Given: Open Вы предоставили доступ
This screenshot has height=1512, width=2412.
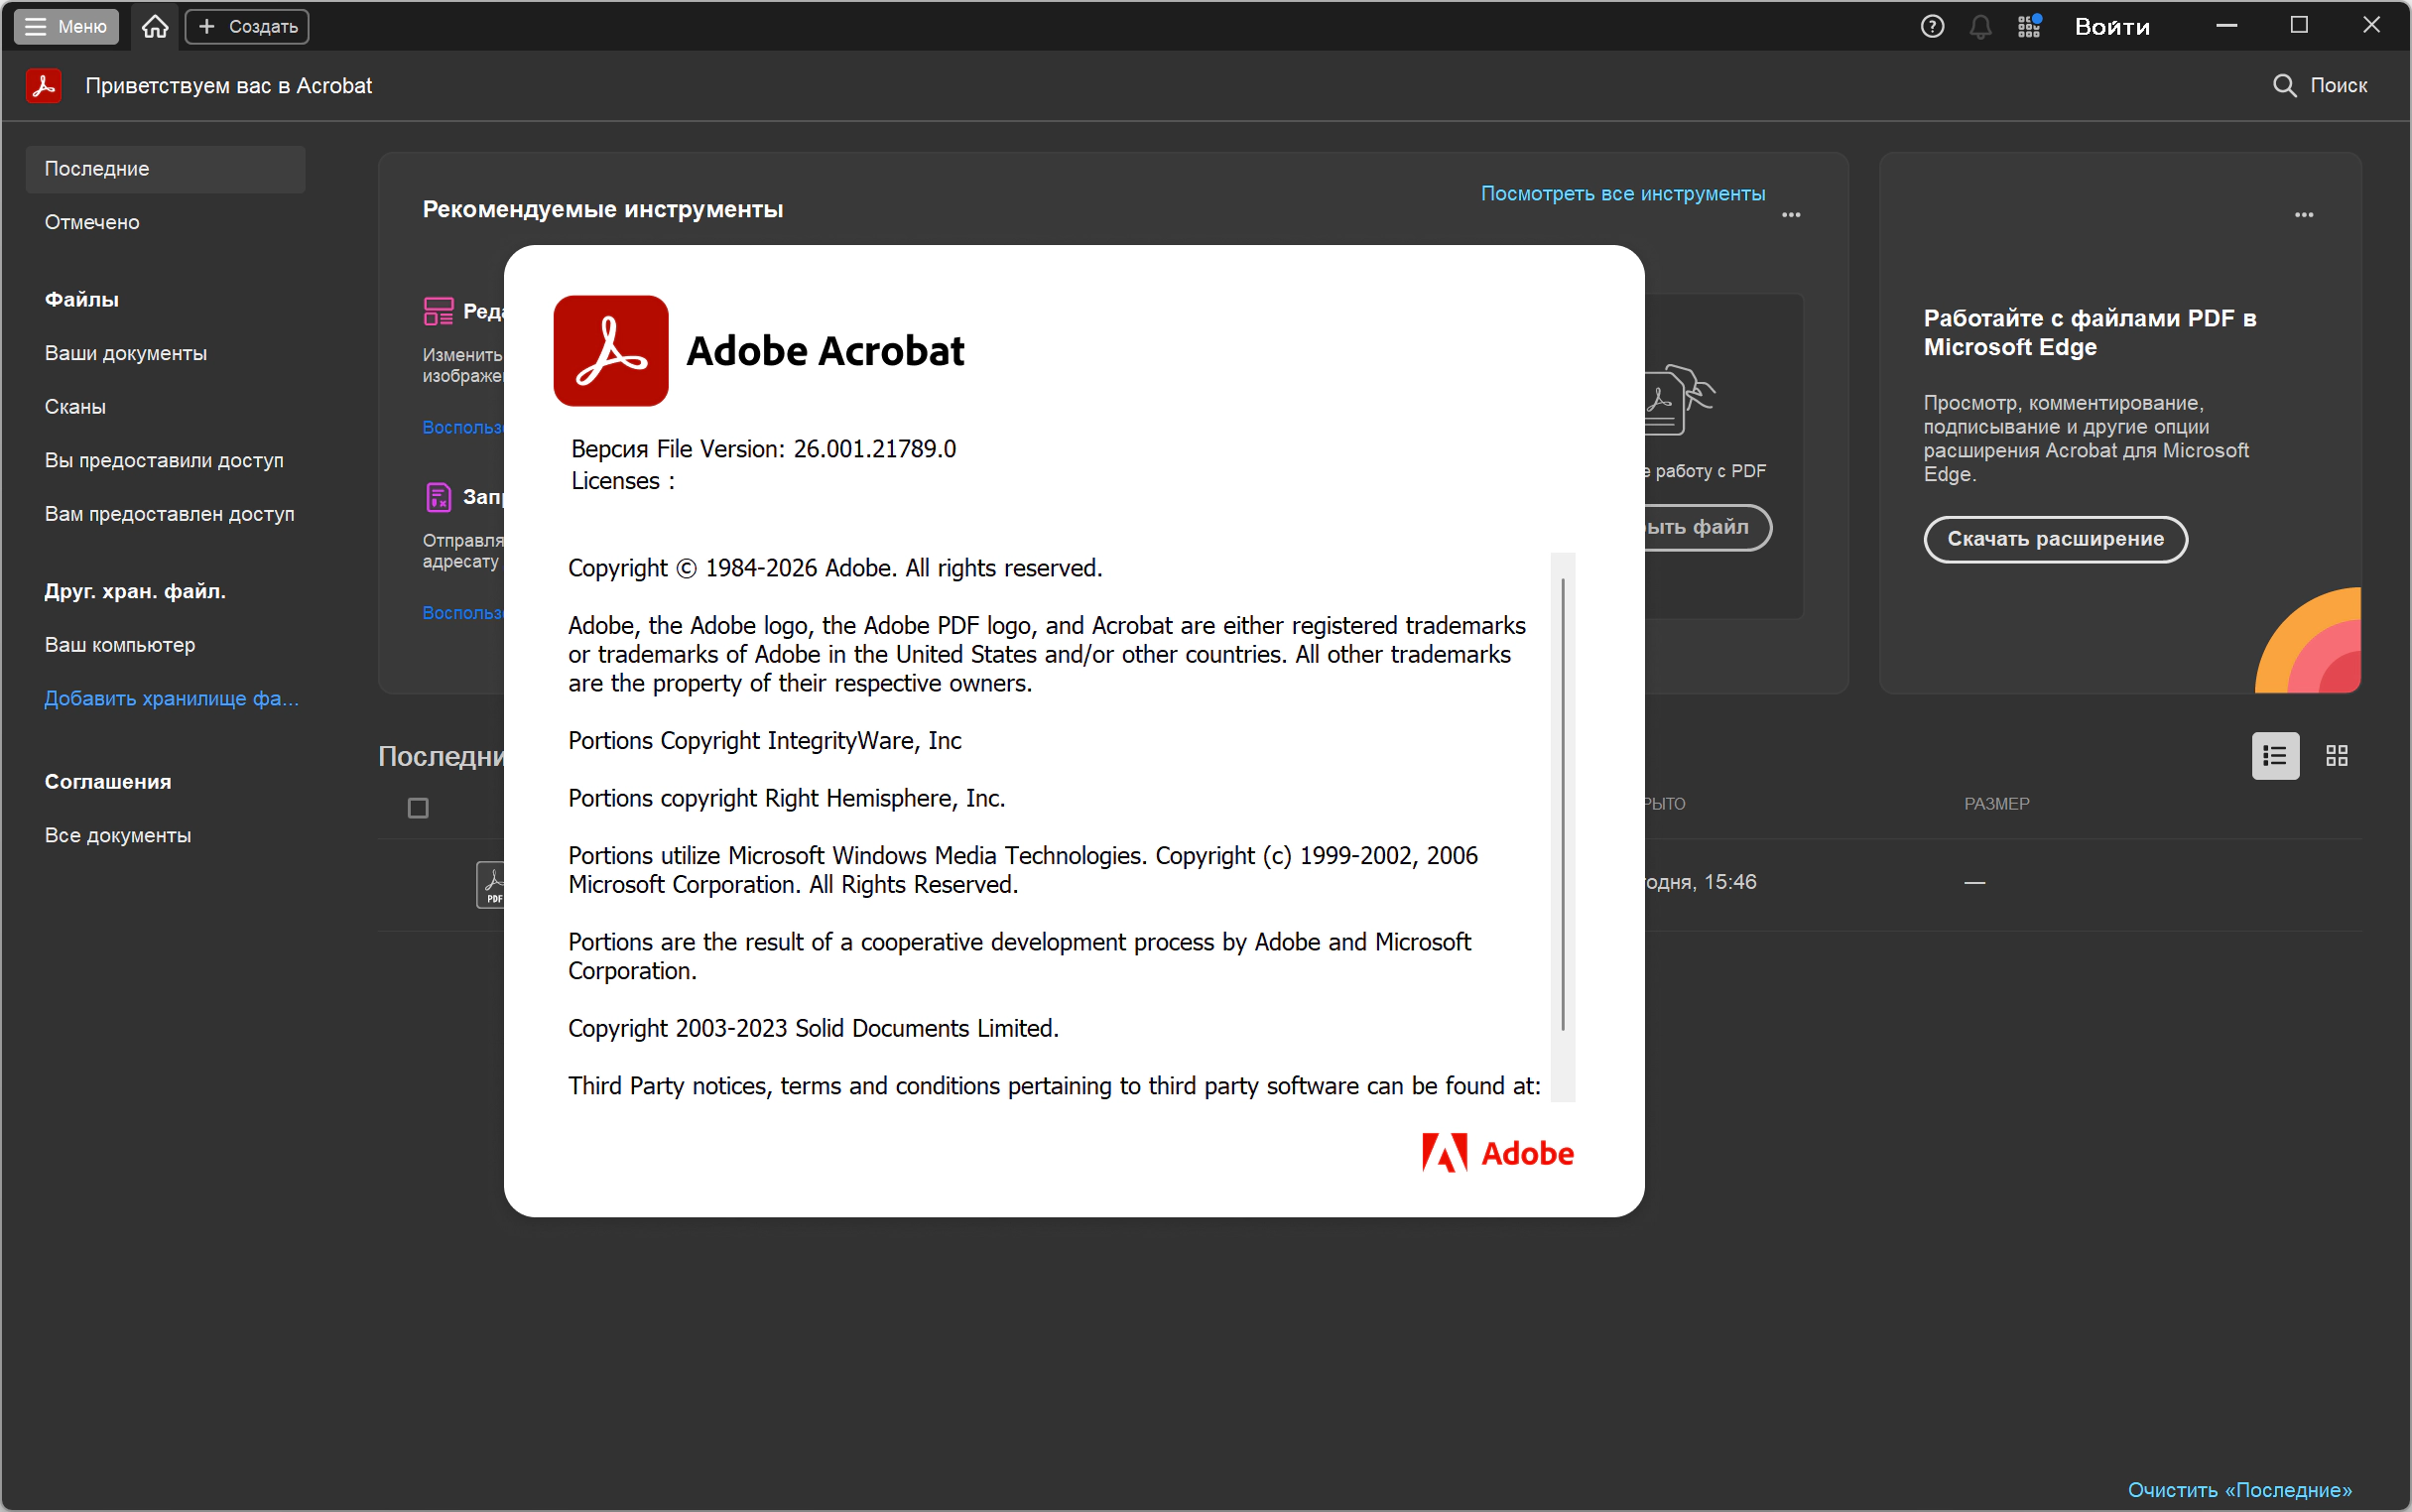Looking at the screenshot, I should point(164,460).
